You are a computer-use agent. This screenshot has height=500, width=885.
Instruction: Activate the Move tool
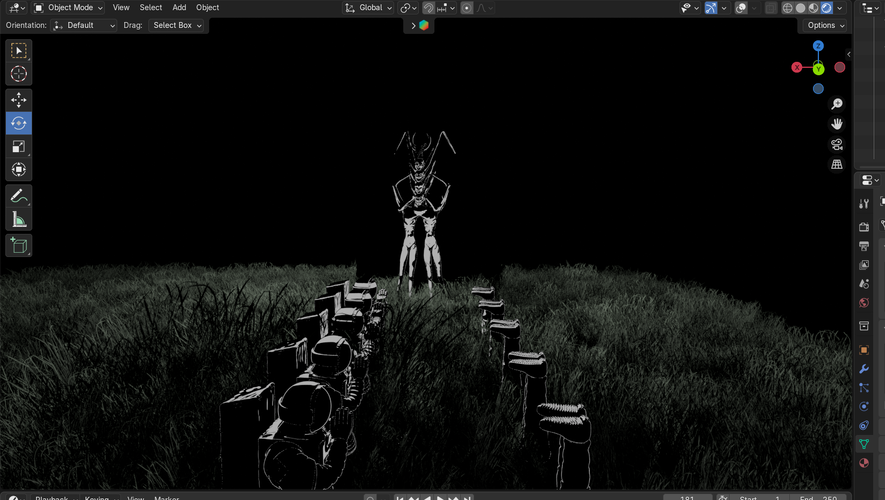(x=18, y=100)
